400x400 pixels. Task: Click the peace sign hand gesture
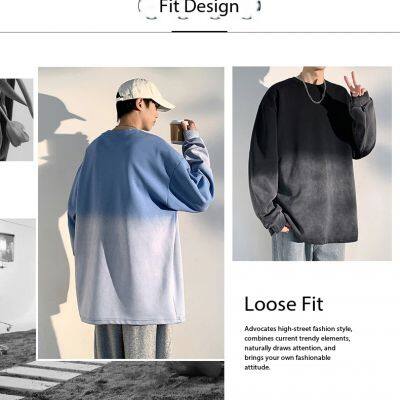(x=352, y=84)
